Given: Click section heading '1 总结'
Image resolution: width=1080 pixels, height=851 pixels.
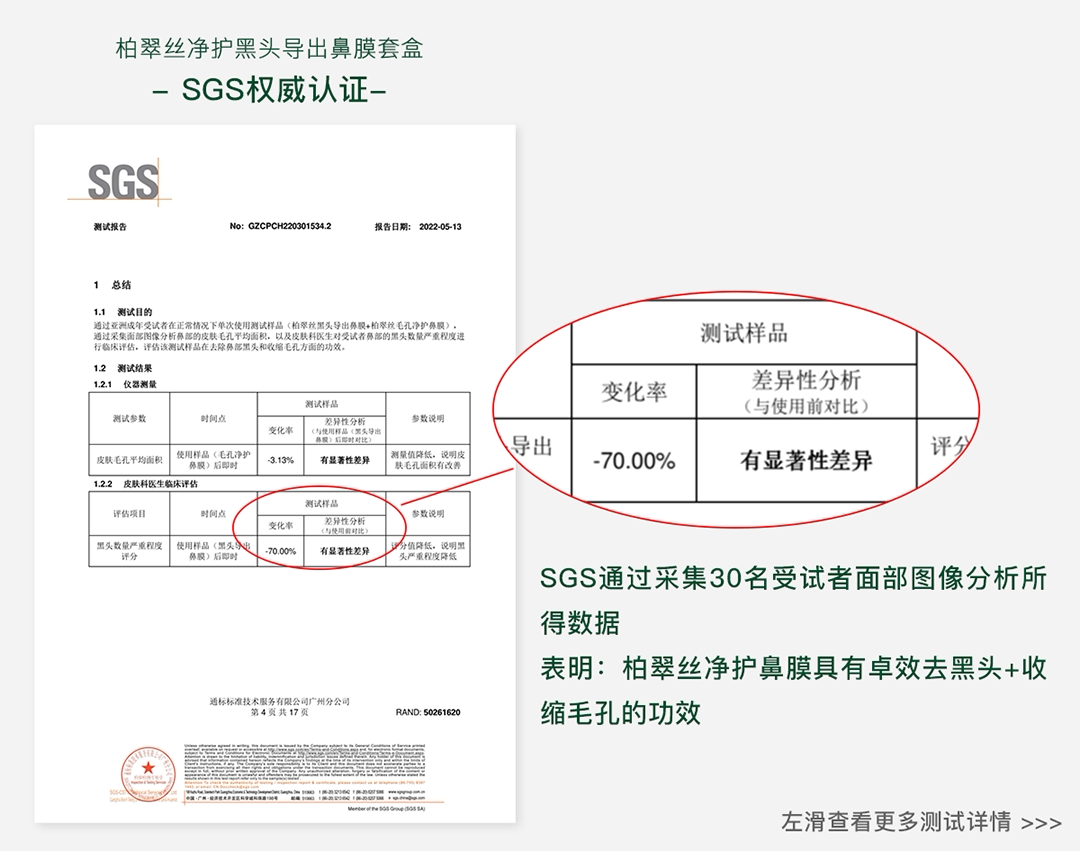Looking at the screenshot, I should tap(112, 284).
